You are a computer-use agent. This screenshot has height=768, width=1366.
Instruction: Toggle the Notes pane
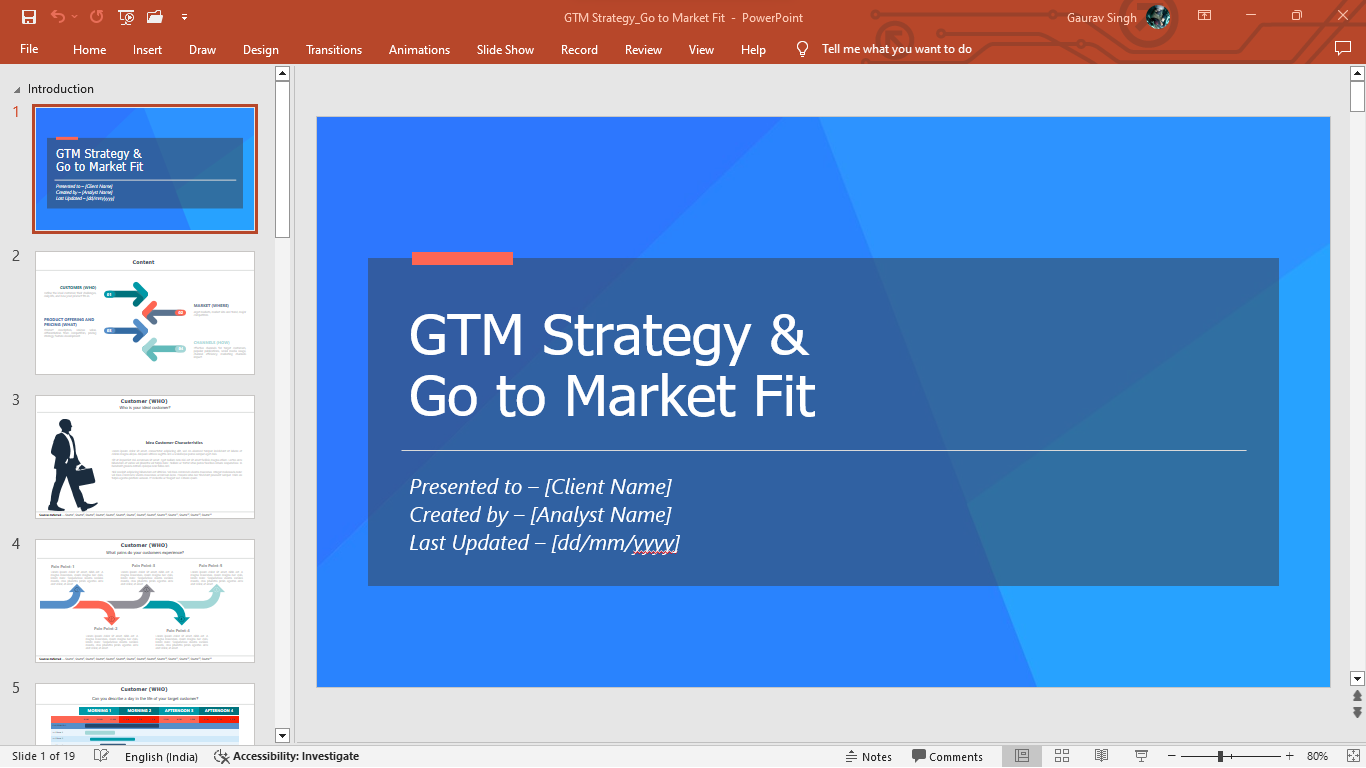pos(868,757)
